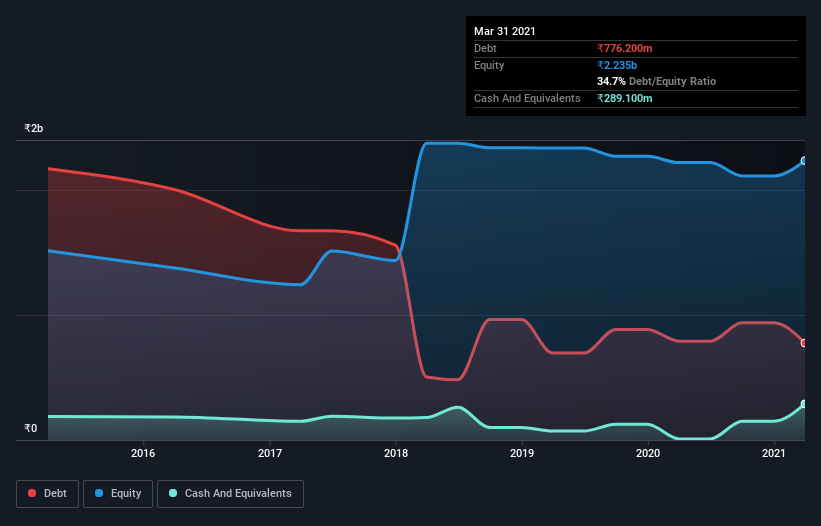821x526 pixels.
Task: Click the ₹776.200m debt value
Action: pyautogui.click(x=625, y=48)
